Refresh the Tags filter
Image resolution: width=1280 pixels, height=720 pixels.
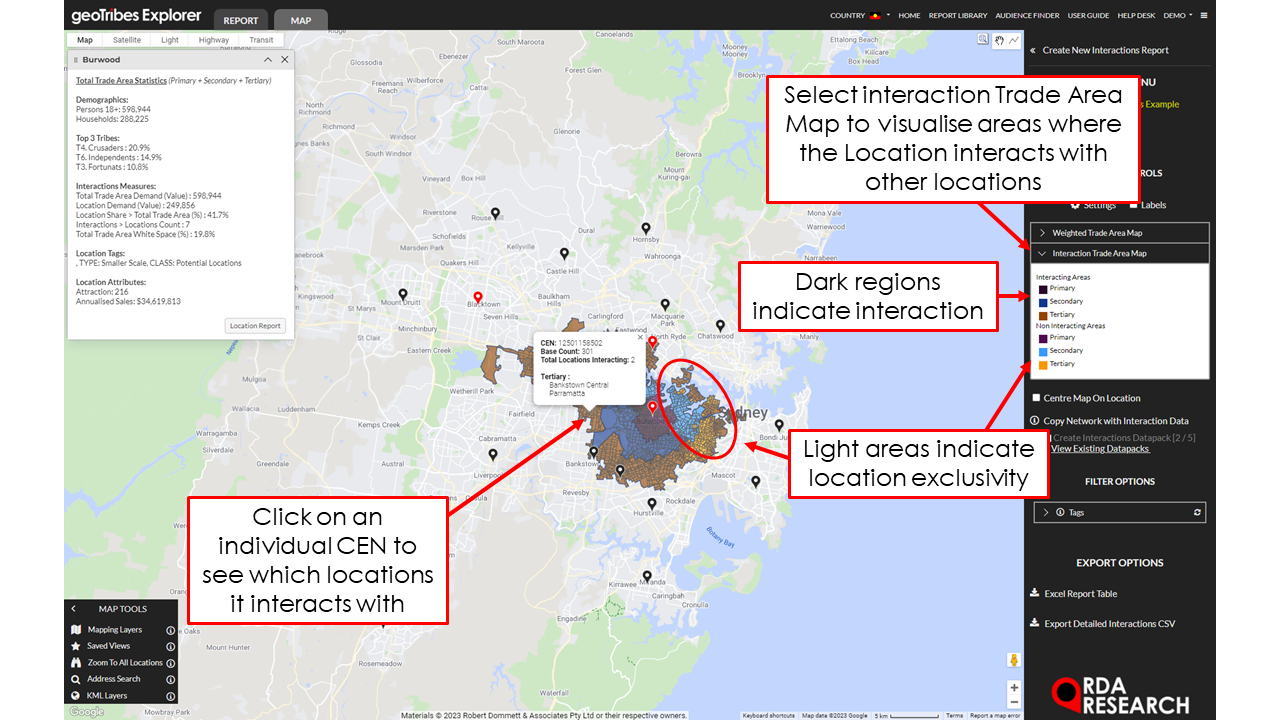point(1197,512)
